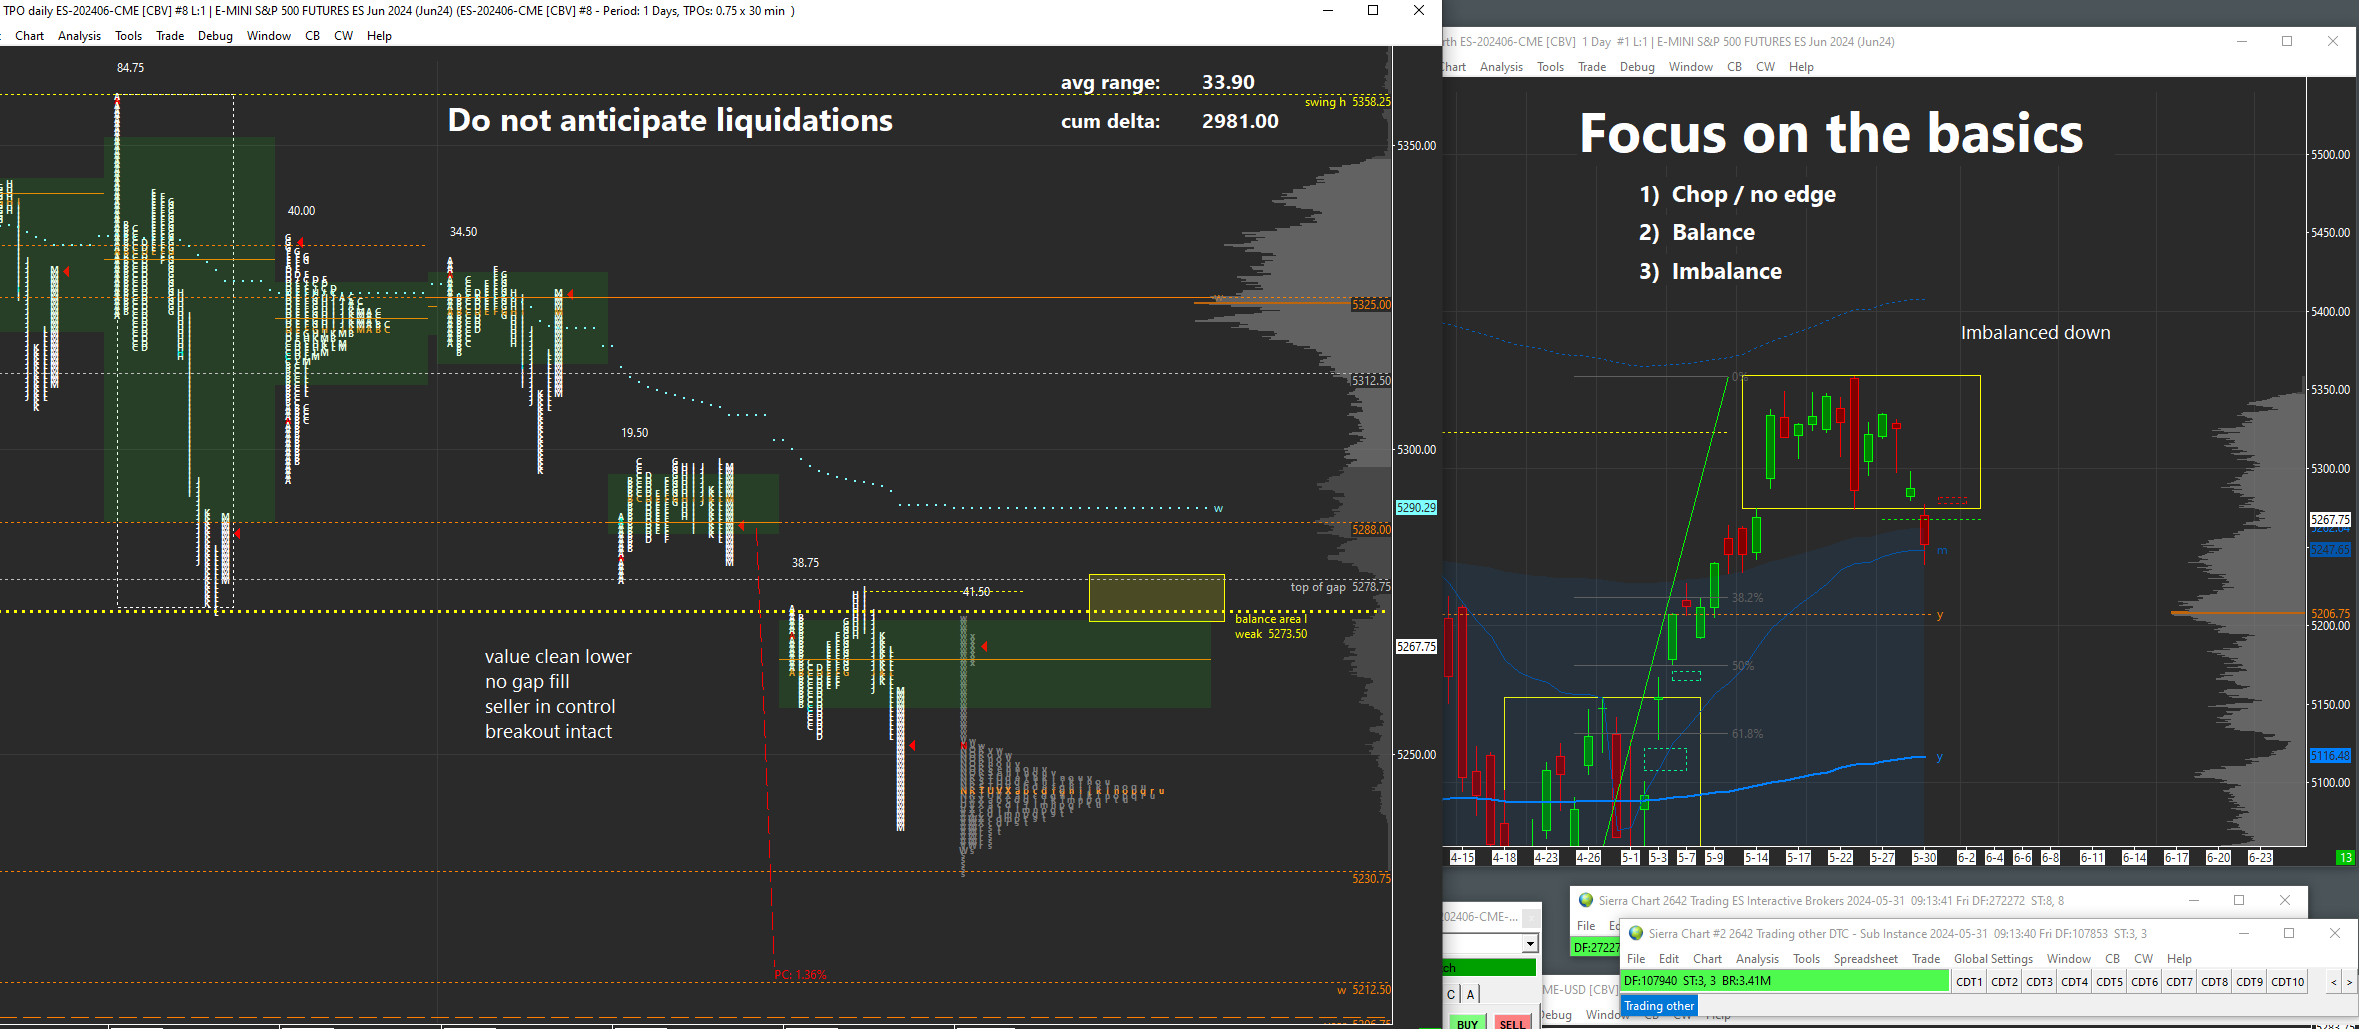Click the CDT2 control bar button
Screen dimensions: 2359x1029
2004,982
